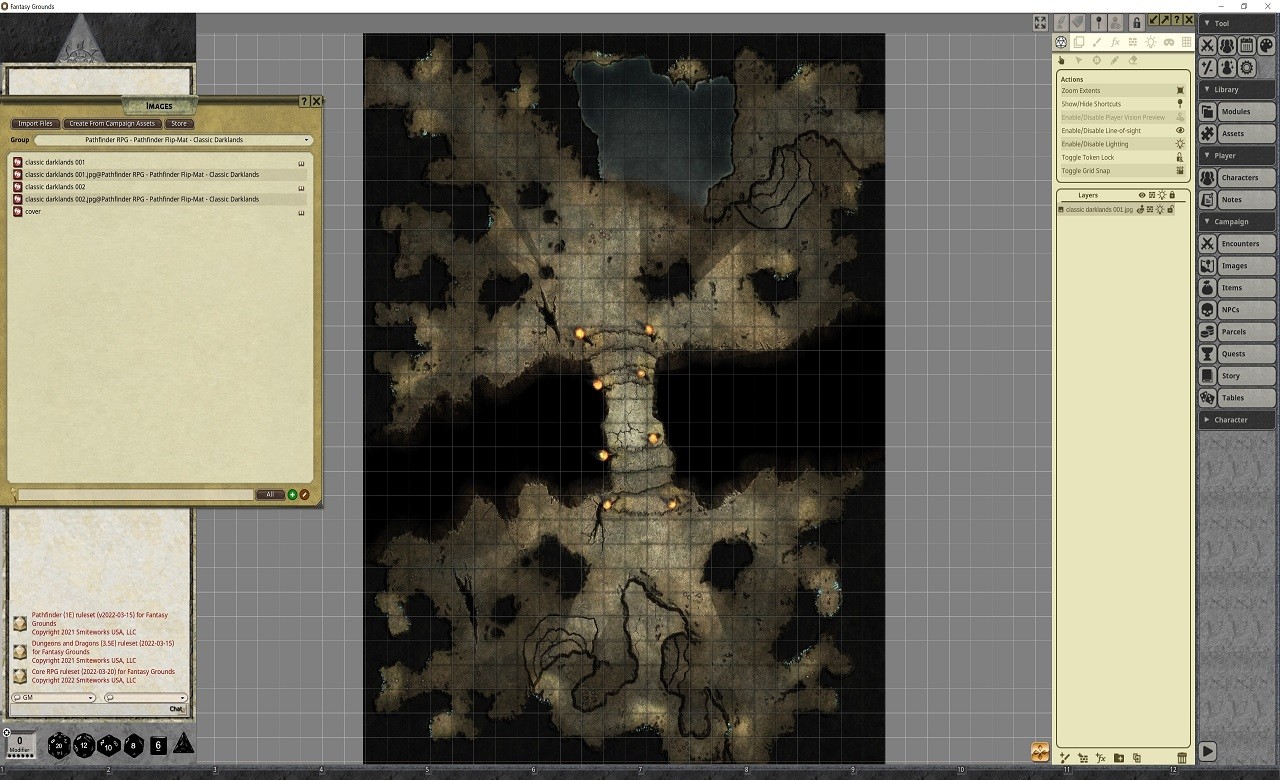Select the hand interact cursor tool
The height and width of the screenshot is (780, 1280).
1062,60
